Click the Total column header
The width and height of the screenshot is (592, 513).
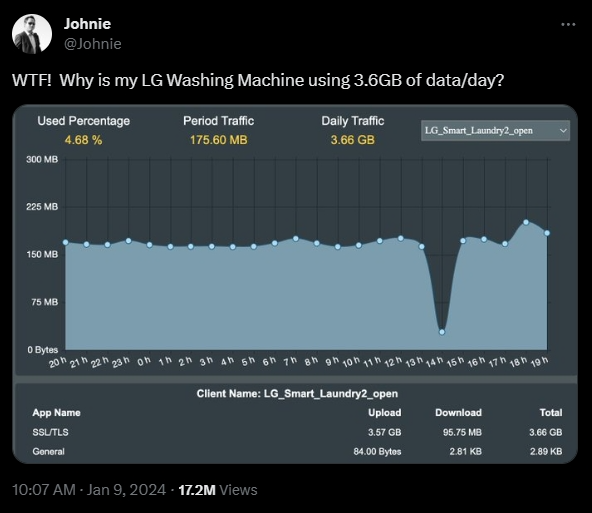click(x=551, y=413)
